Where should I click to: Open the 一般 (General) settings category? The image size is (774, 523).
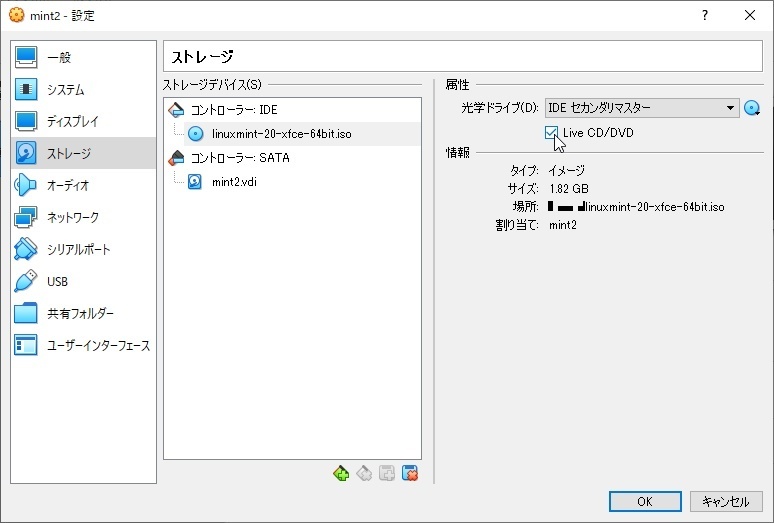(83, 57)
